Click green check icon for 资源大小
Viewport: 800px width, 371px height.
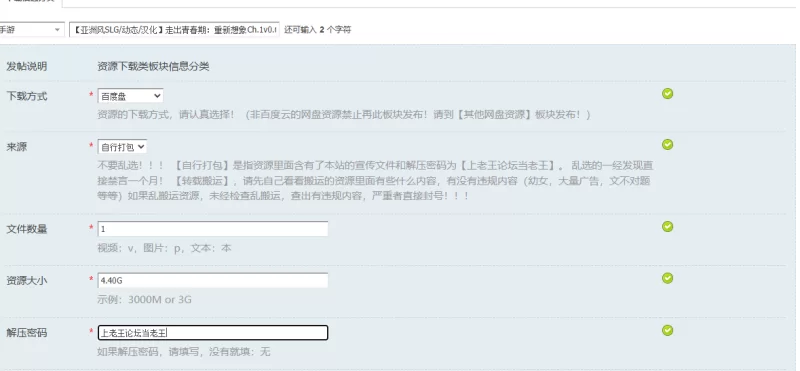coord(667,278)
